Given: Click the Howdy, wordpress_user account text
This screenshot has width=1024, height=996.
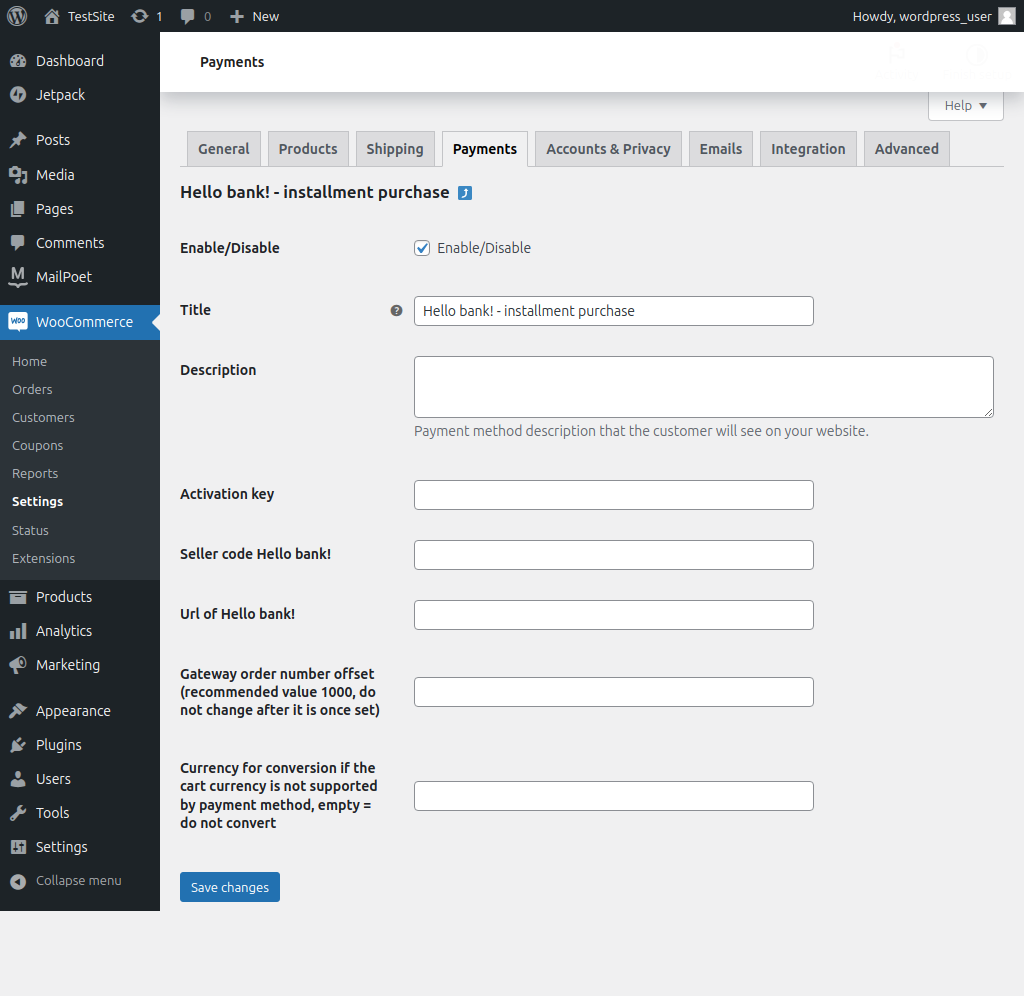Looking at the screenshot, I should coord(921,16).
